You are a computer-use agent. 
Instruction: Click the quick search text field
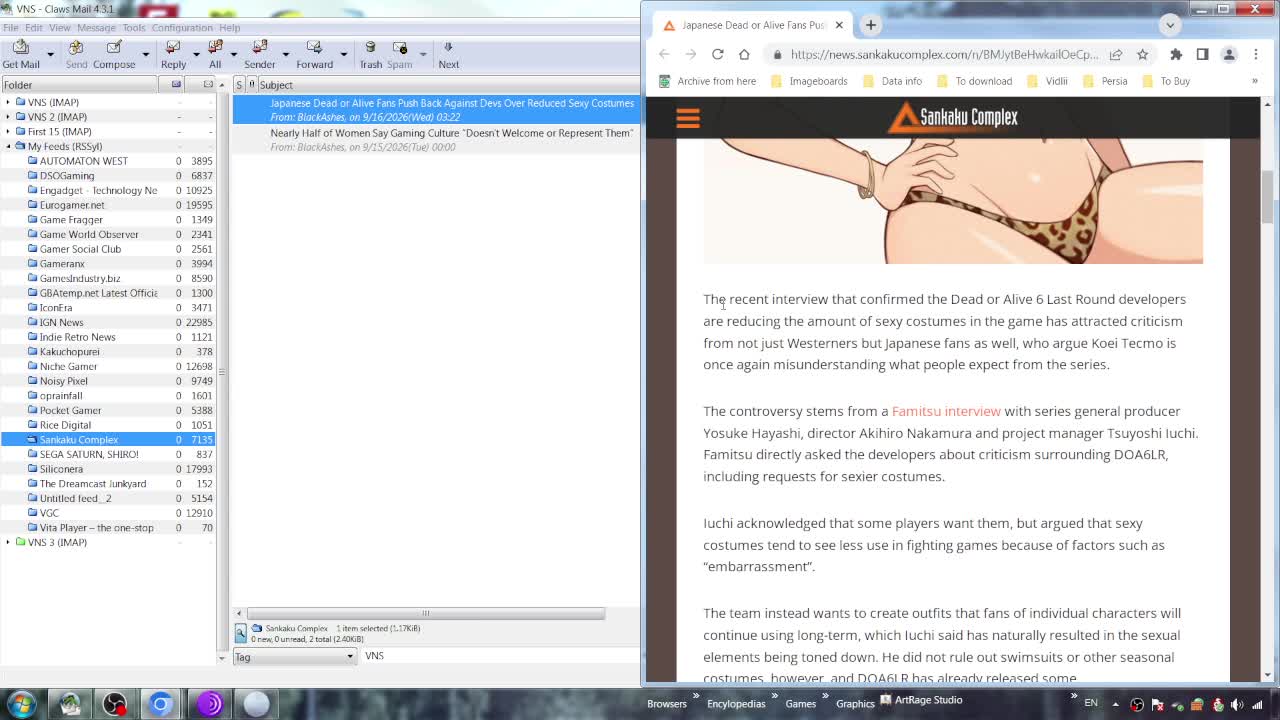[x=500, y=656]
